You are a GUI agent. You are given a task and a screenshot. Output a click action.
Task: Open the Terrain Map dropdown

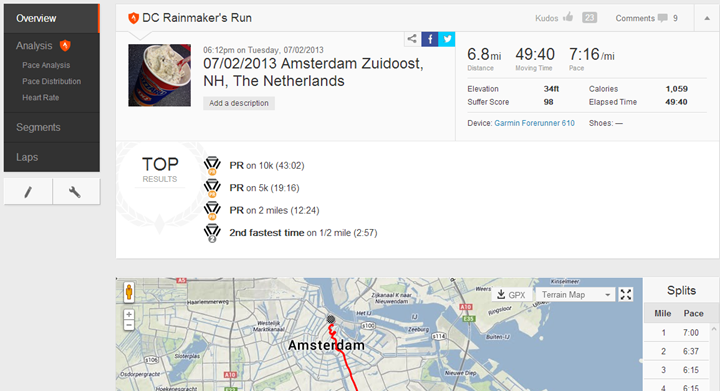(575, 295)
